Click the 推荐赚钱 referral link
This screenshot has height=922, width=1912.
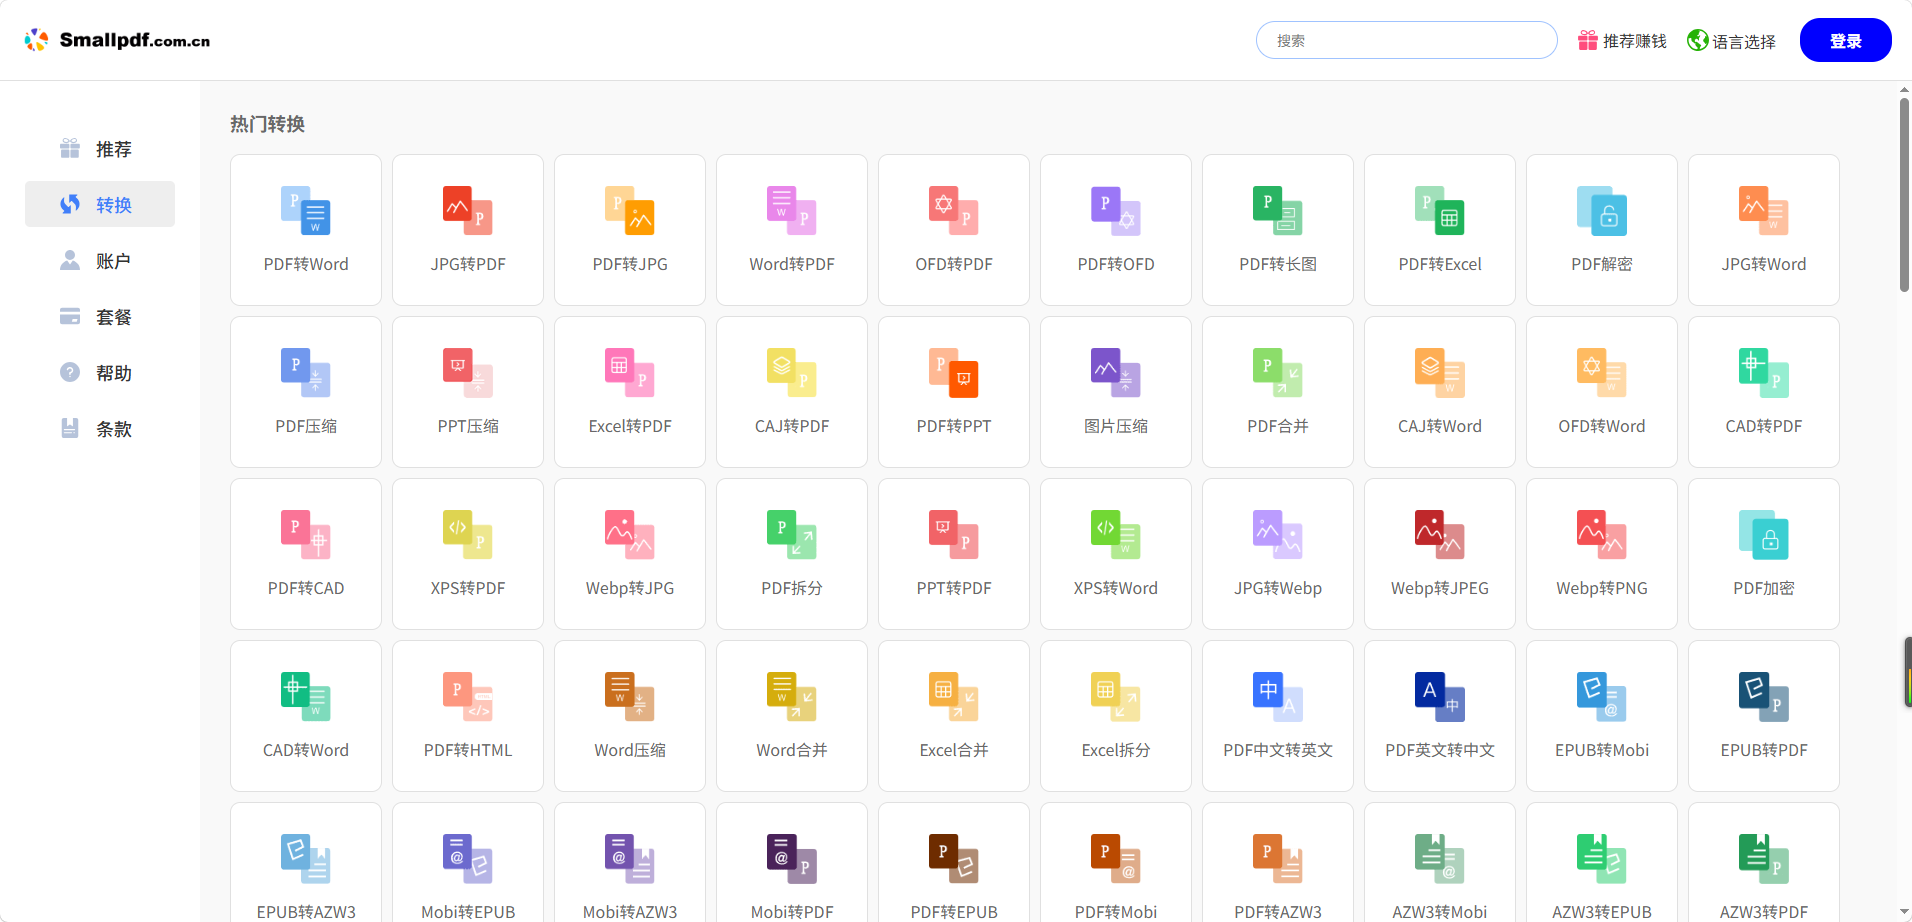[1622, 41]
